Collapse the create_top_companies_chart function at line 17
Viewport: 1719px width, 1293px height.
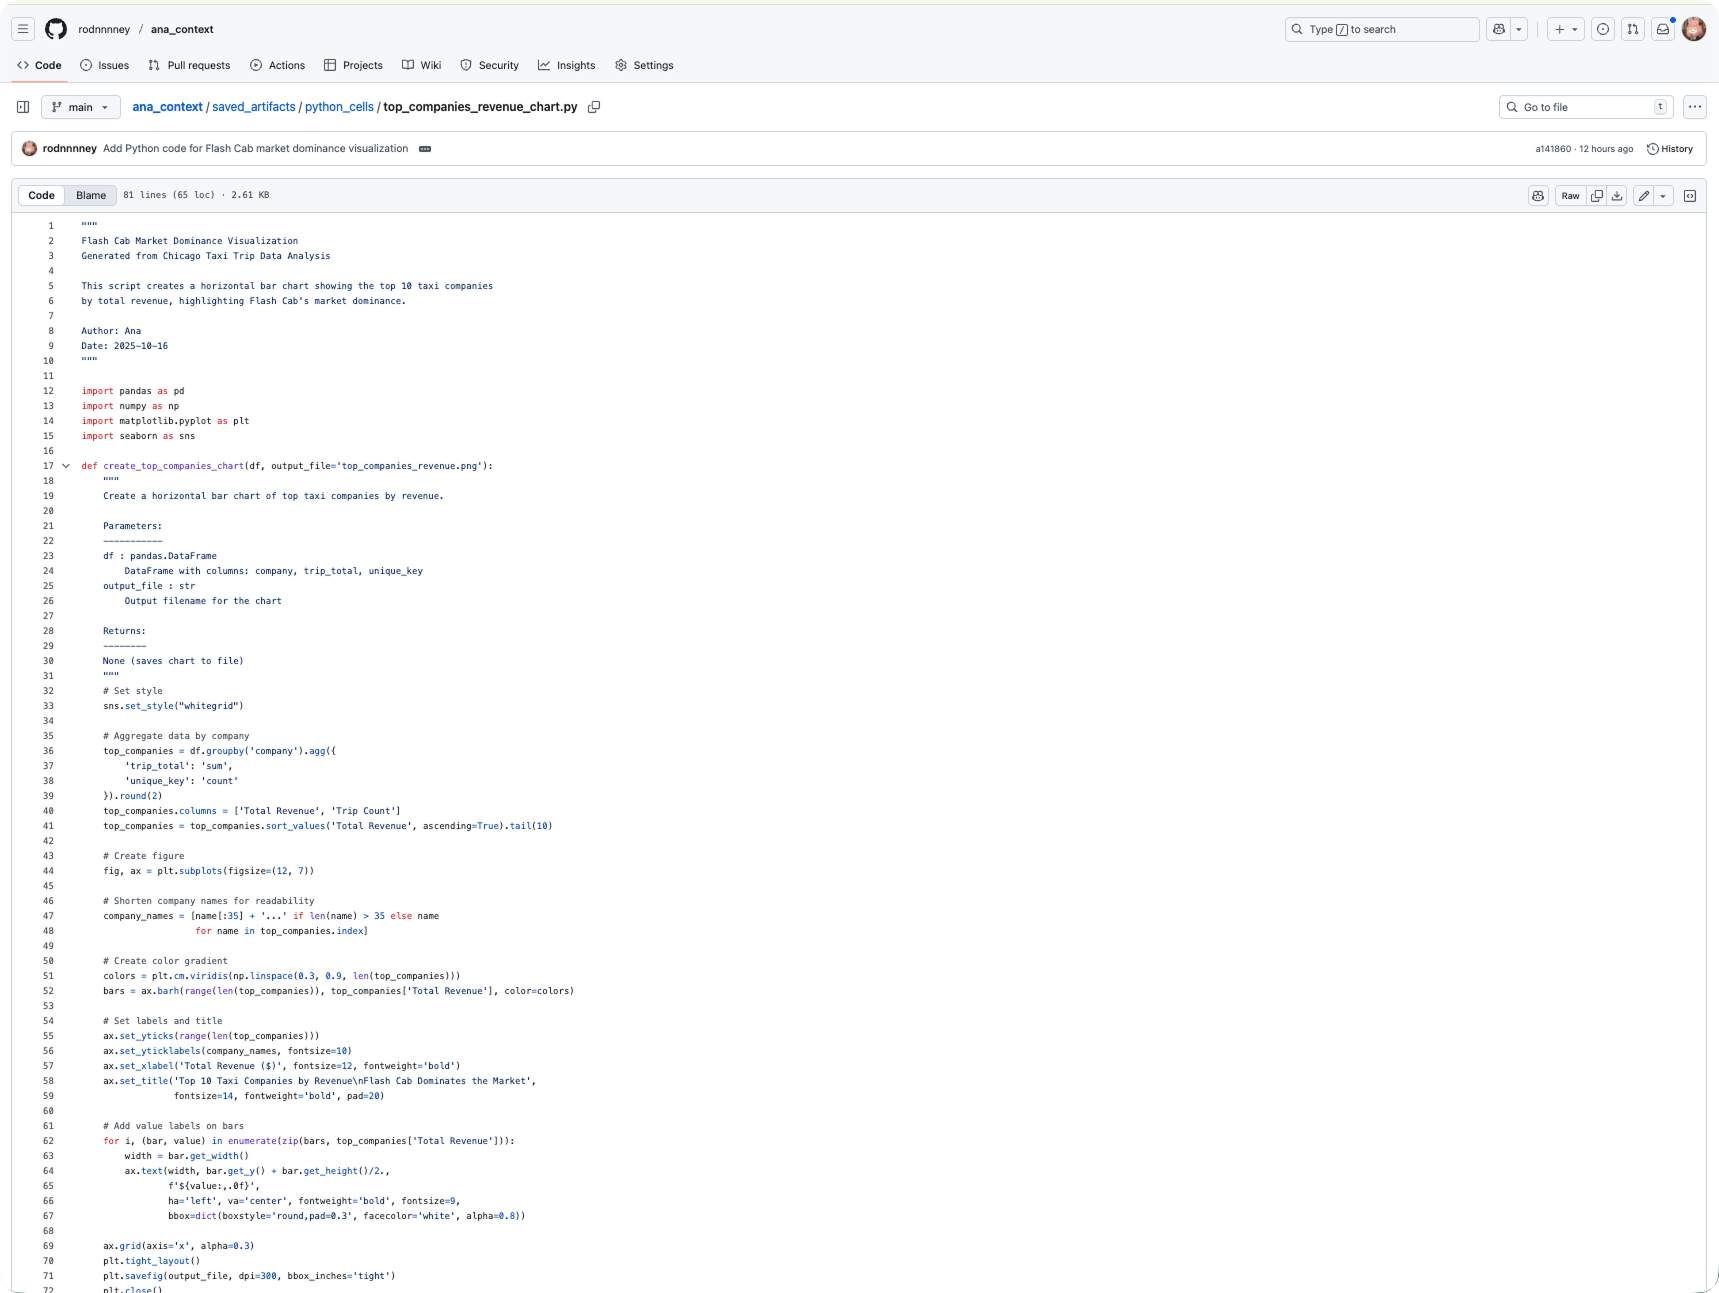point(66,466)
